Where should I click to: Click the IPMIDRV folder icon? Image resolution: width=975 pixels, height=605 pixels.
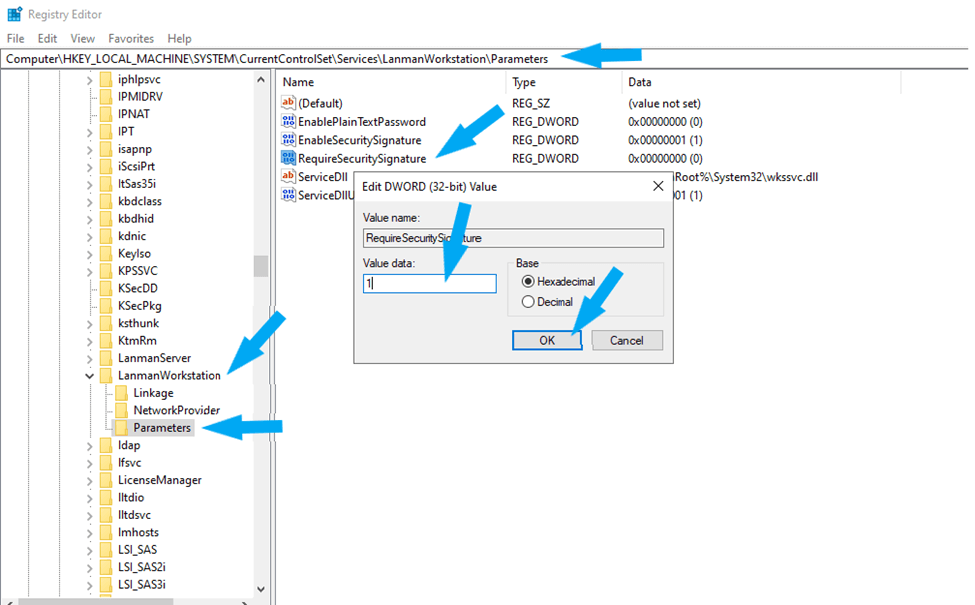tap(106, 96)
